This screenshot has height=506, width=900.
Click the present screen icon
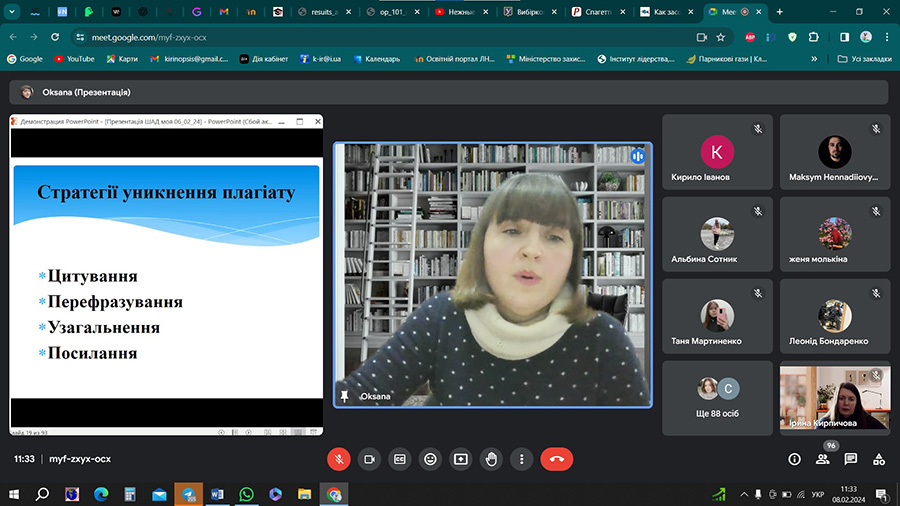(461, 459)
